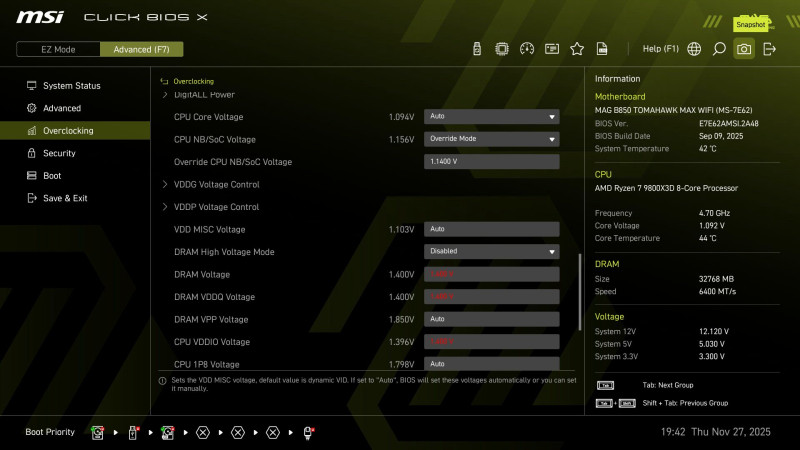800x450 pixels.
Task: Expand VDDG Voltage Control
Action: pos(216,184)
